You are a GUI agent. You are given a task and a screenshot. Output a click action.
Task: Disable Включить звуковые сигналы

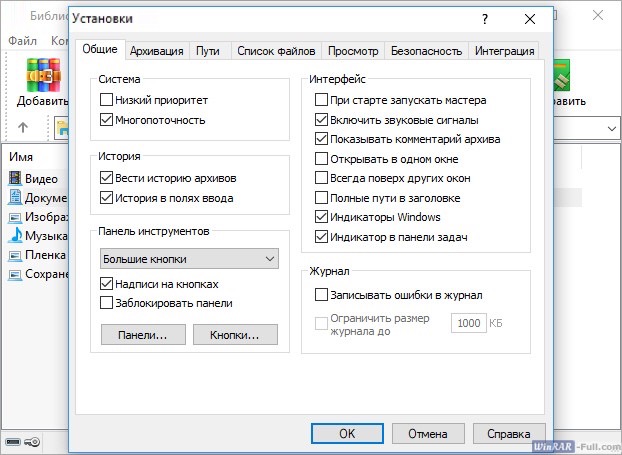321,119
